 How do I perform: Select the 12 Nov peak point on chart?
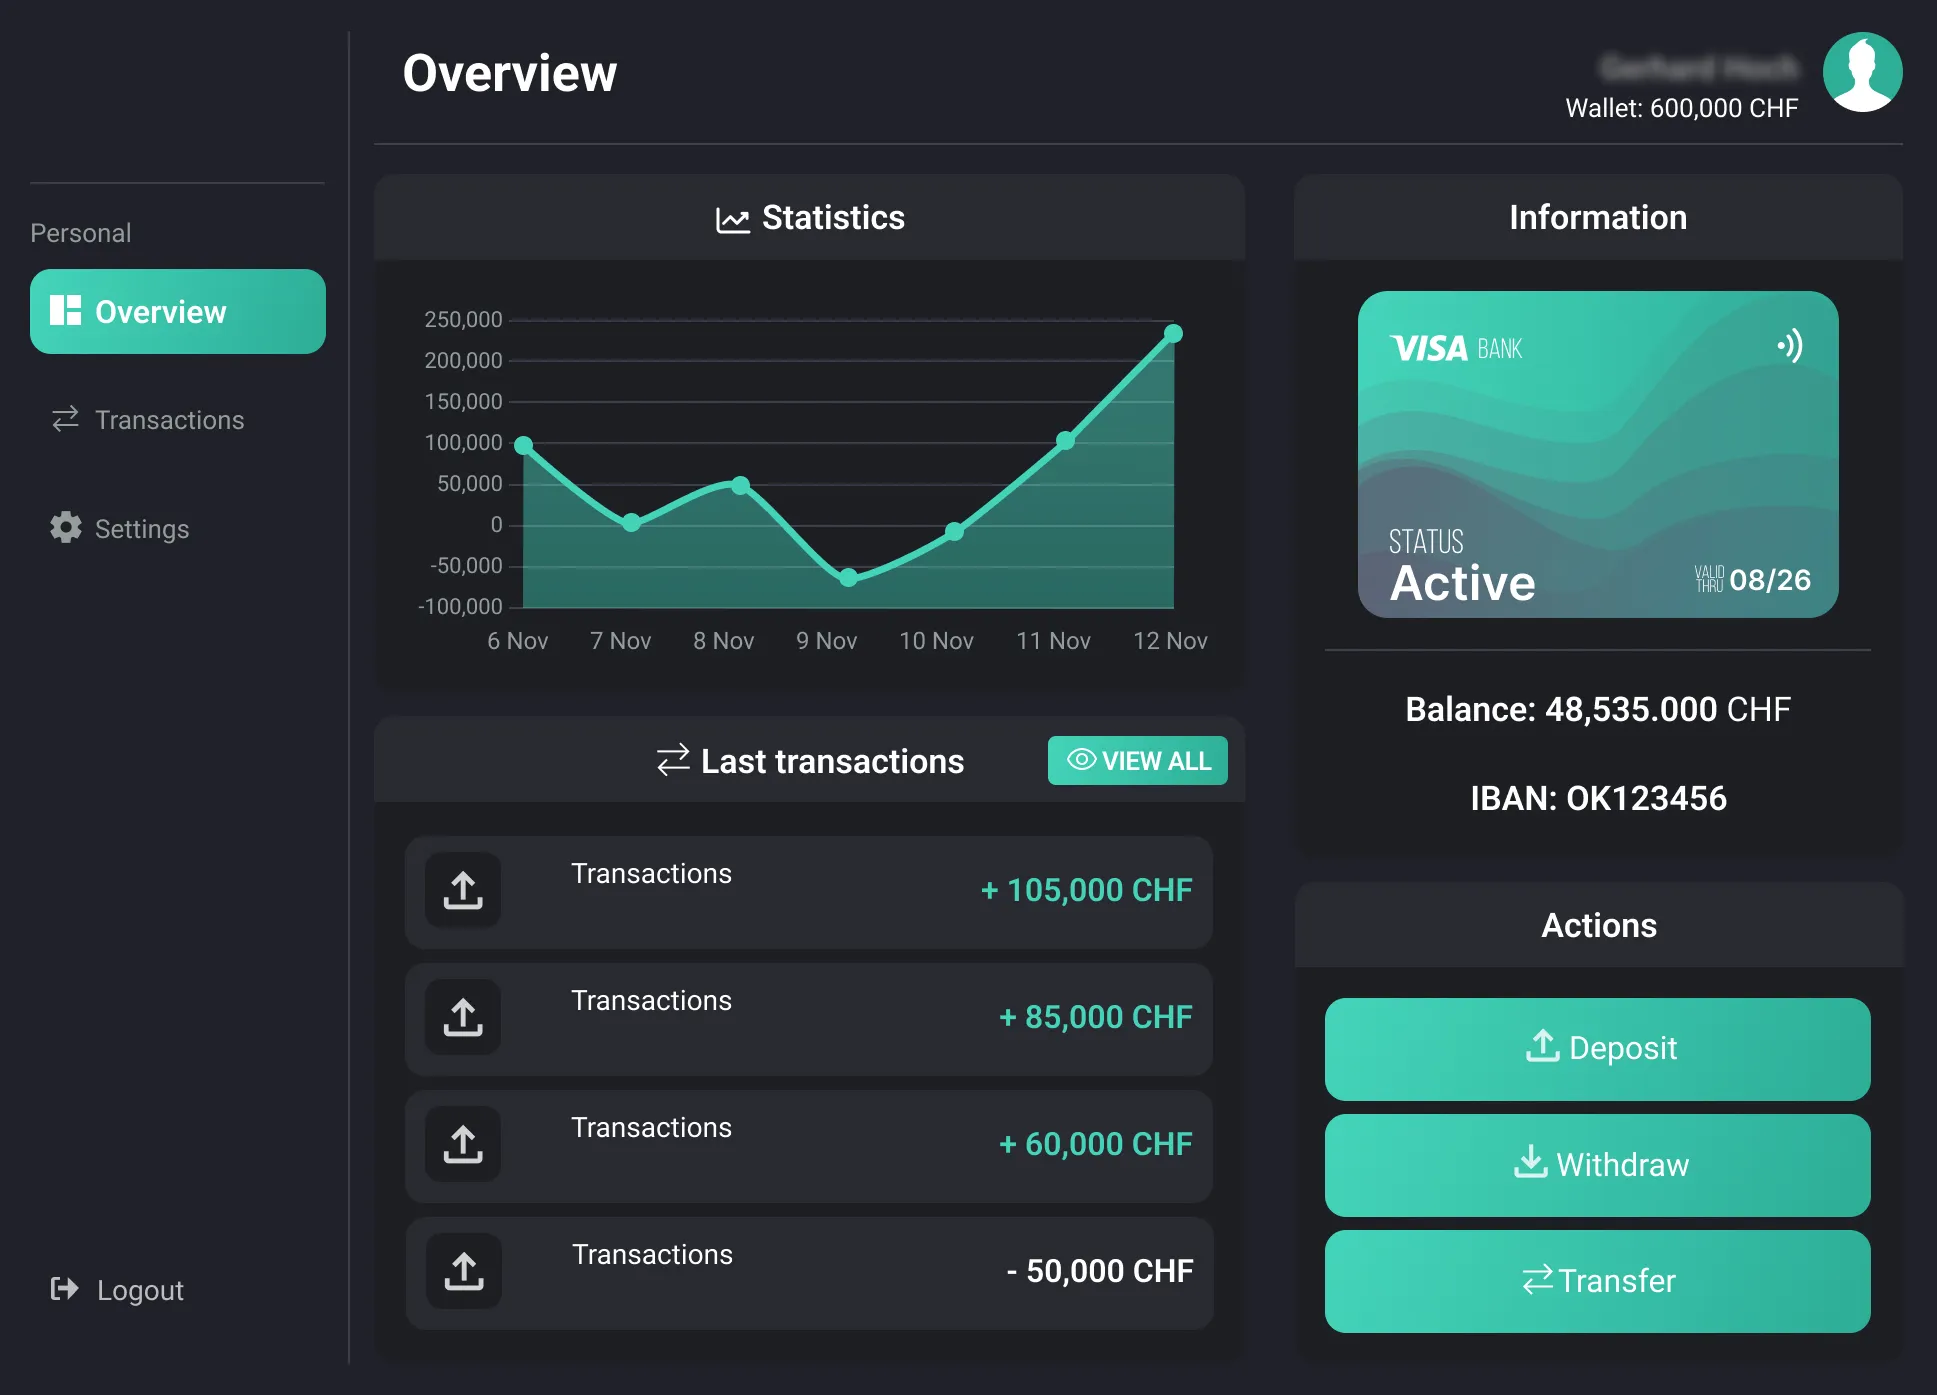[1173, 333]
